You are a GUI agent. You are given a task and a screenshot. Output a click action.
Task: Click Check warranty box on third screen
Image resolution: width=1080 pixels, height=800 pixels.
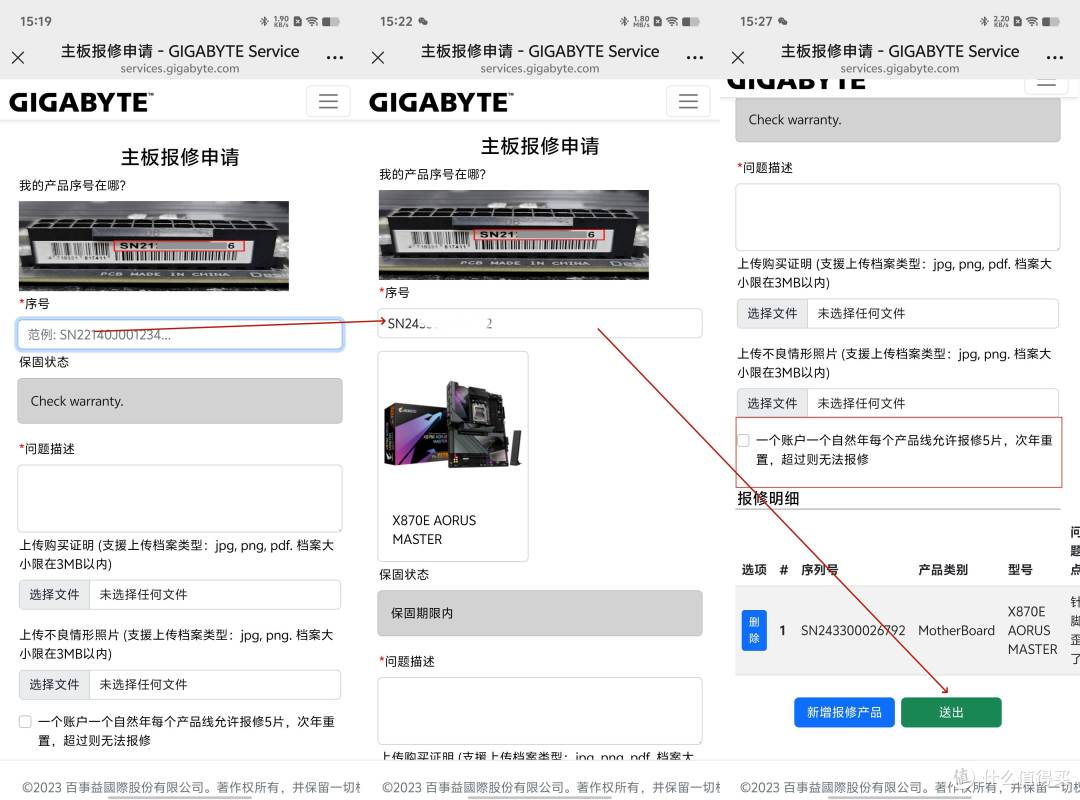pyautogui.click(x=897, y=120)
